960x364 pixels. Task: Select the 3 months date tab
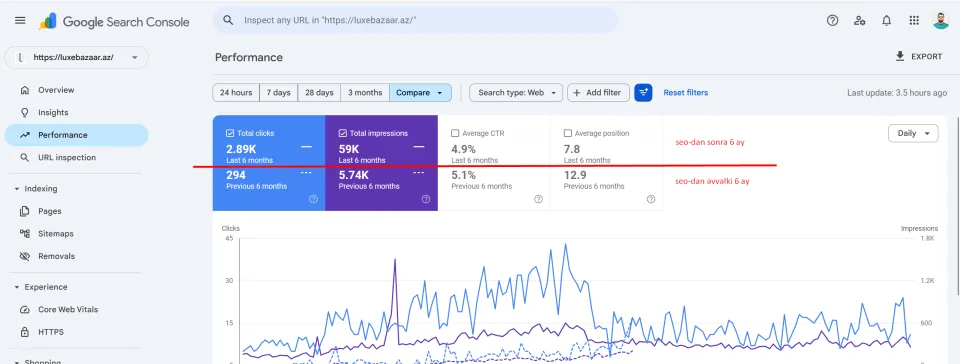pyautogui.click(x=365, y=92)
